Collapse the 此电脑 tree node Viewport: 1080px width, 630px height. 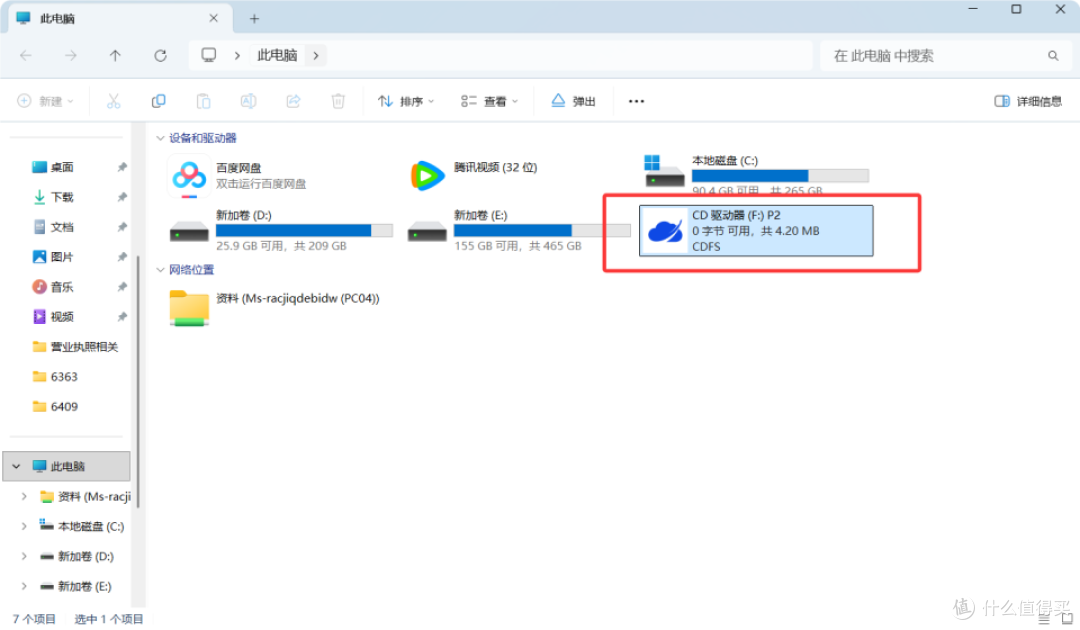click(x=16, y=466)
